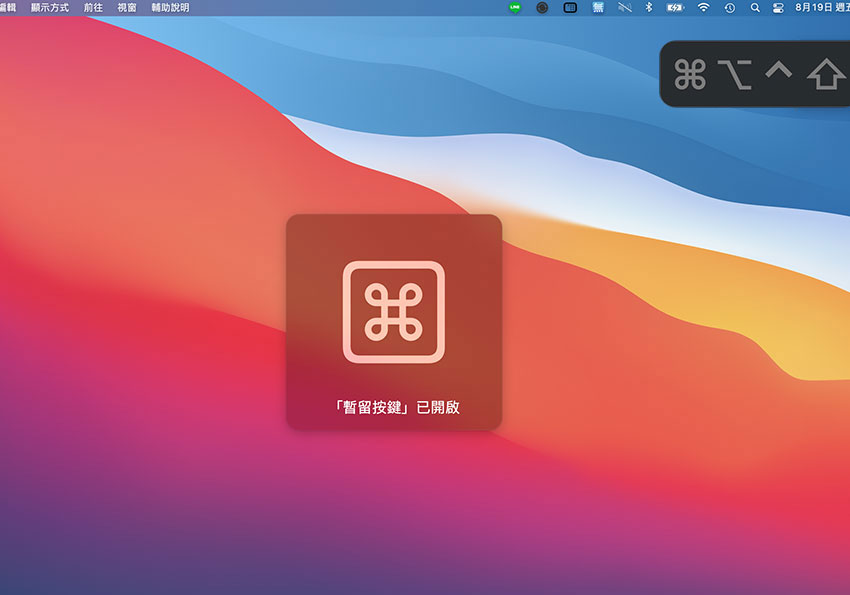Open the 視窗 menu
Viewport: 850px width, 595px height.
(127, 8)
